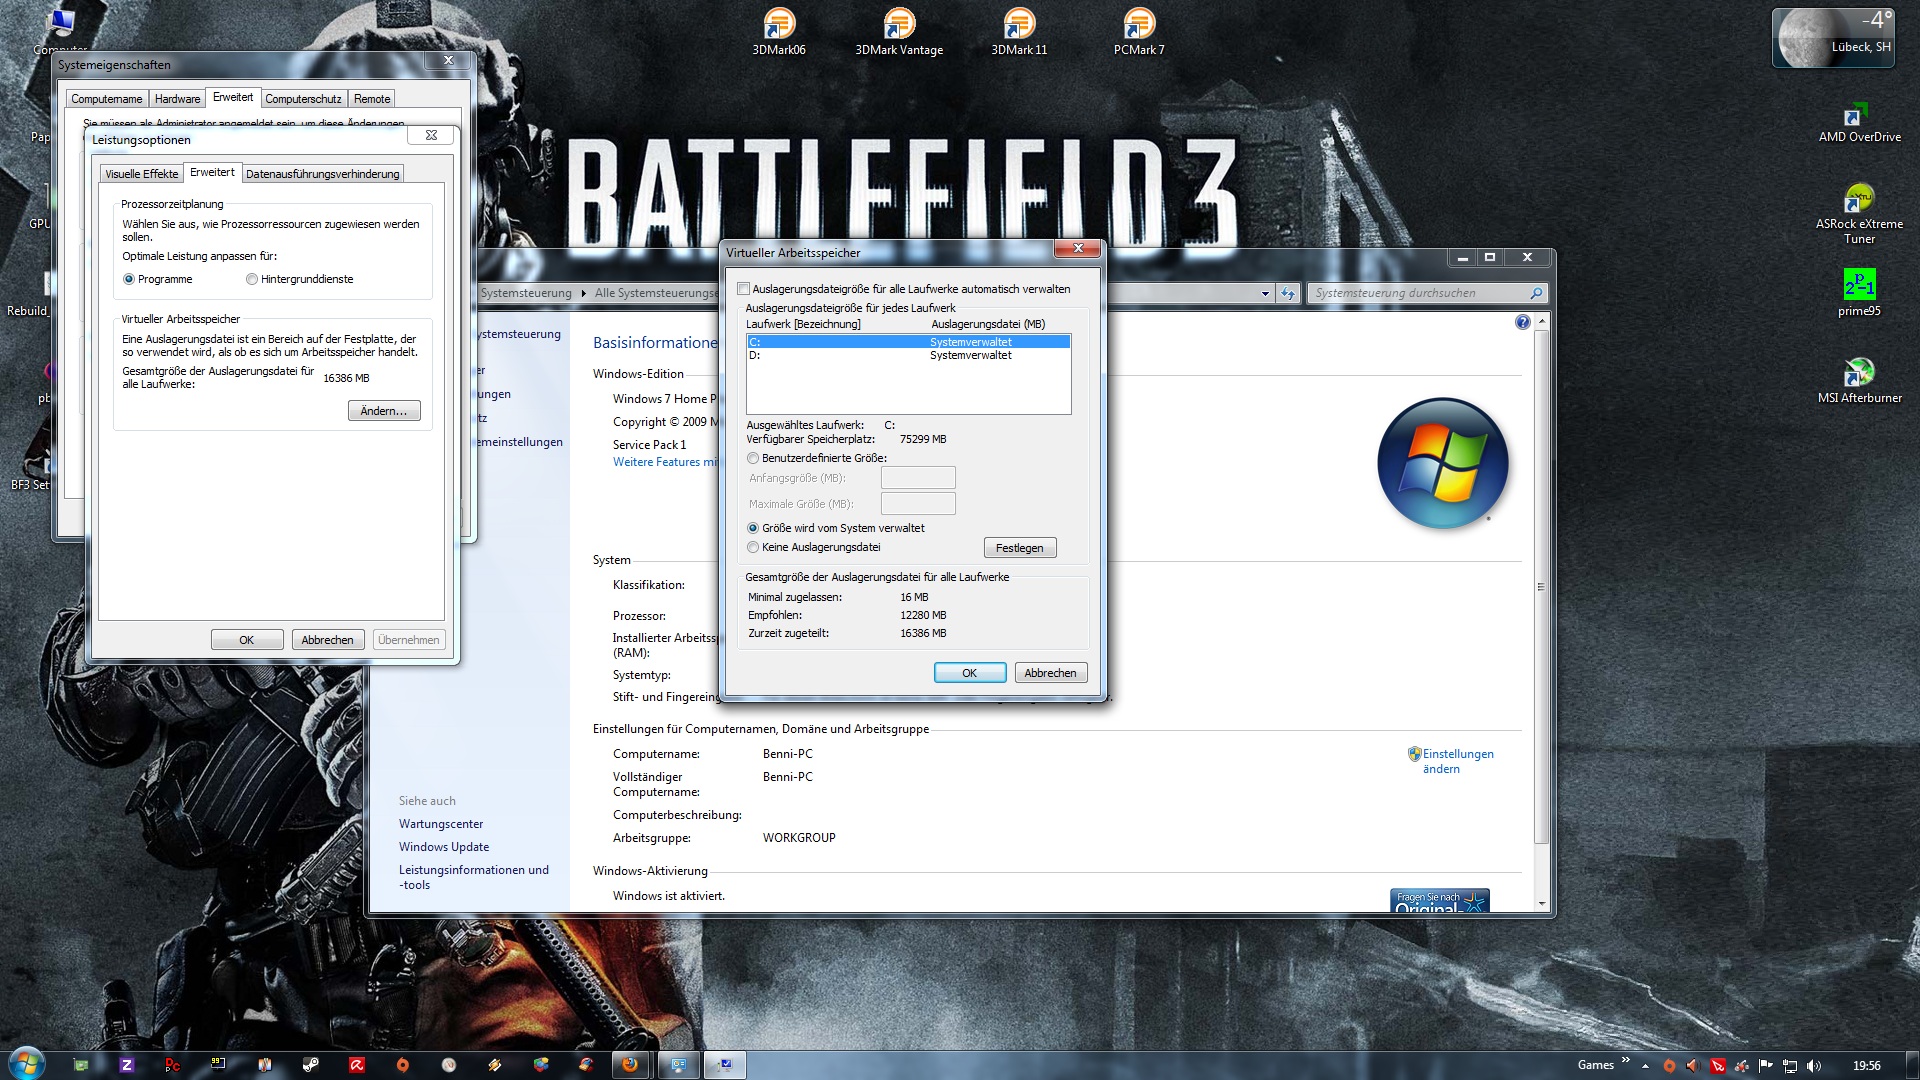The height and width of the screenshot is (1080, 1920).
Task: Open the Datenausführungsverhinderung tab
Action: pyautogui.click(x=322, y=174)
